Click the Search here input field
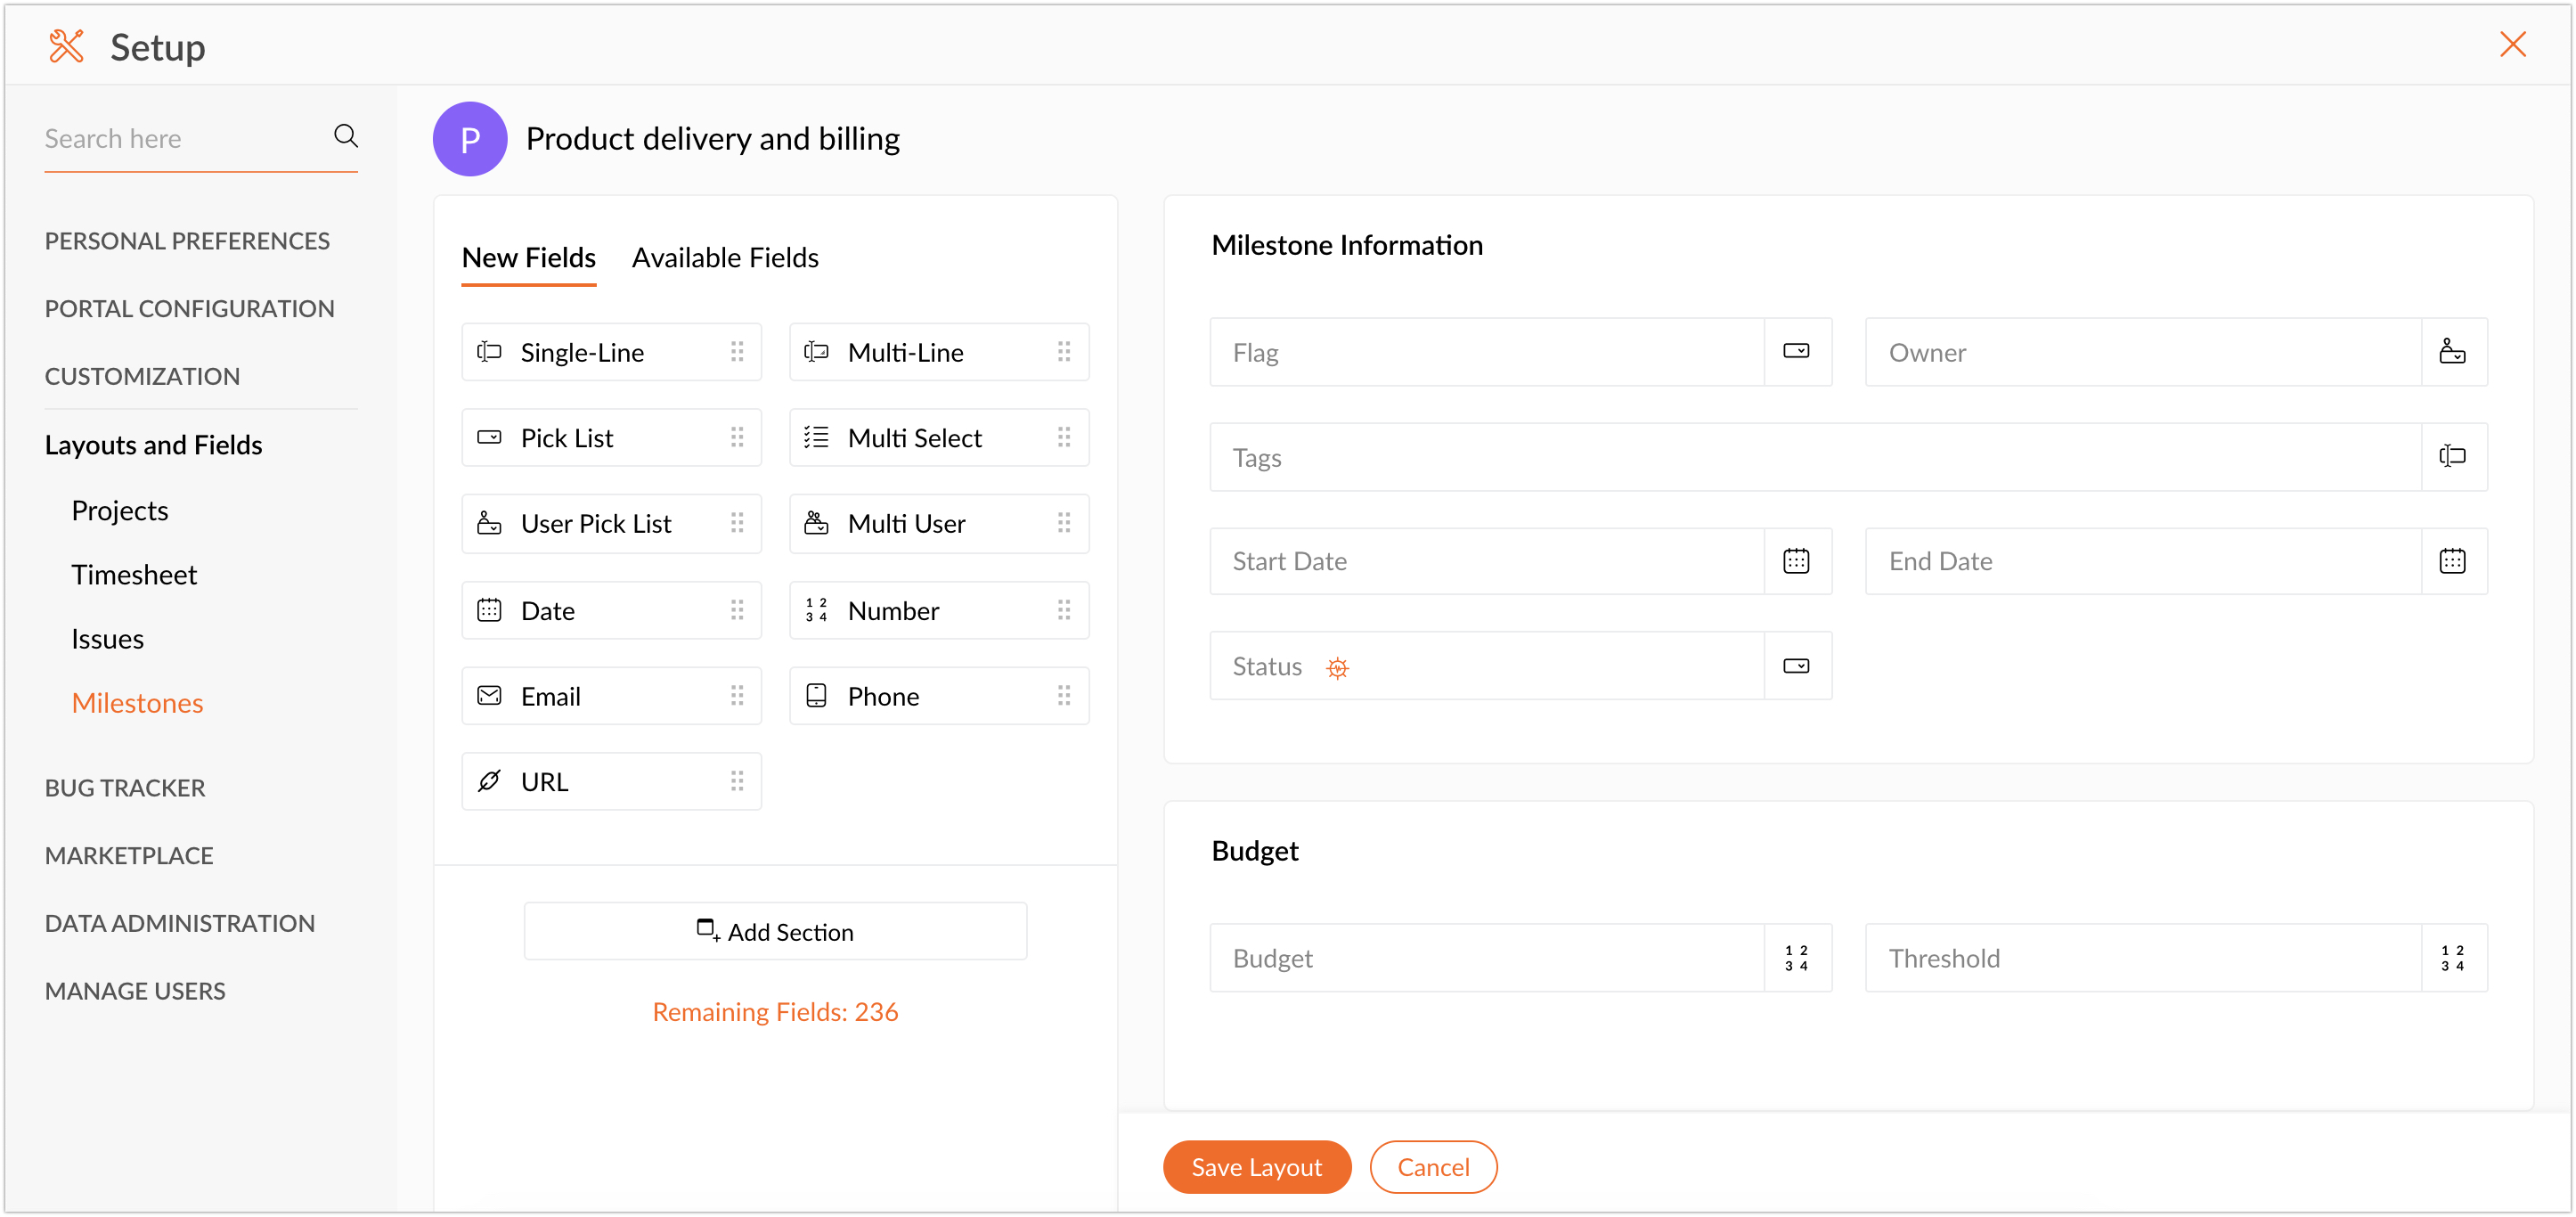Image resolution: width=2576 pixels, height=1217 pixels. point(180,139)
